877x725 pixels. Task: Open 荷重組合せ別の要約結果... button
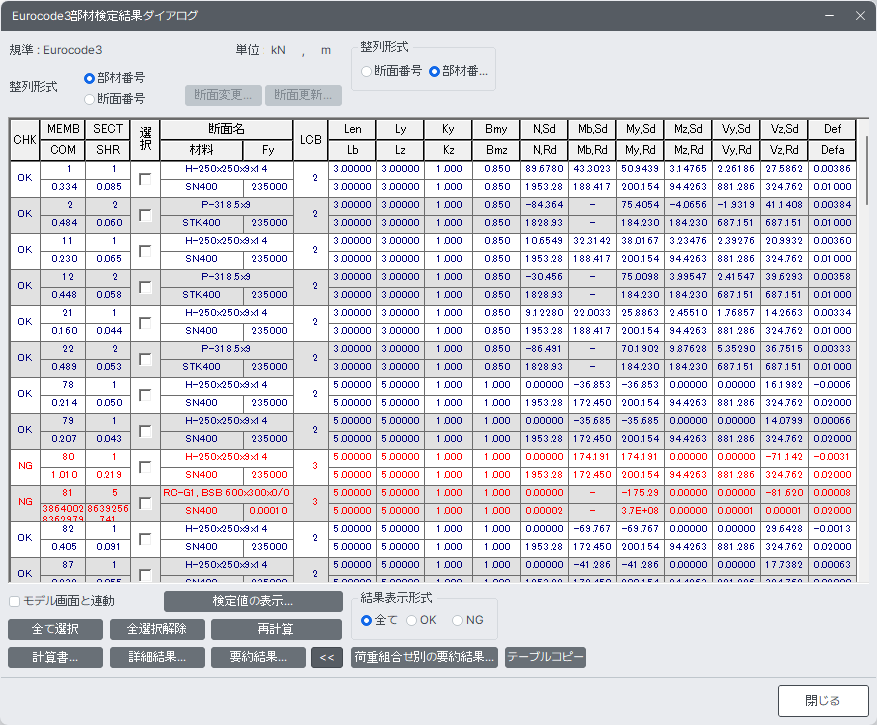[425, 657]
